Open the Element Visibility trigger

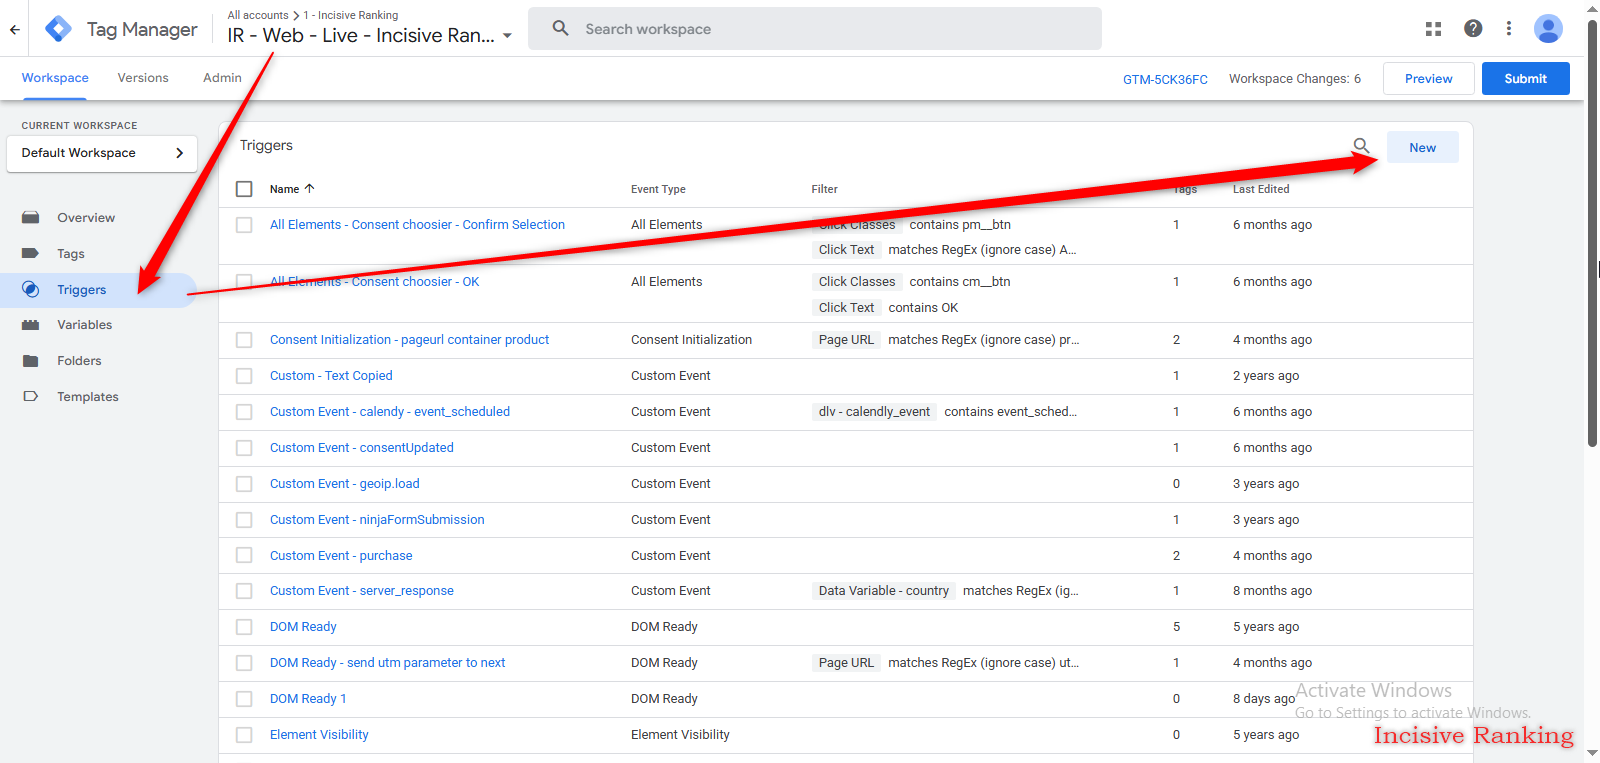pyautogui.click(x=319, y=735)
